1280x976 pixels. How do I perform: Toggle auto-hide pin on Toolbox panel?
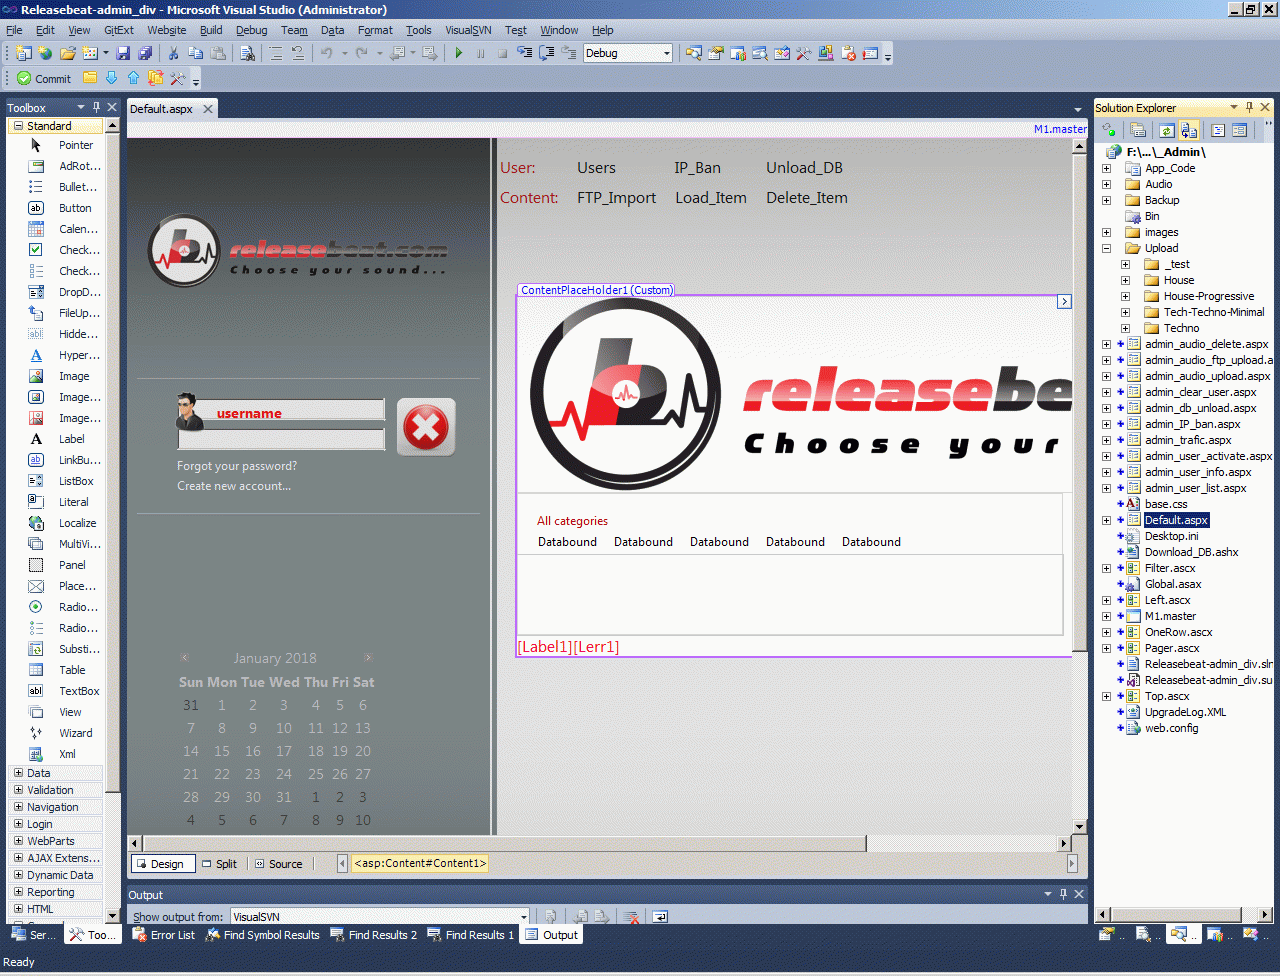coord(96,107)
